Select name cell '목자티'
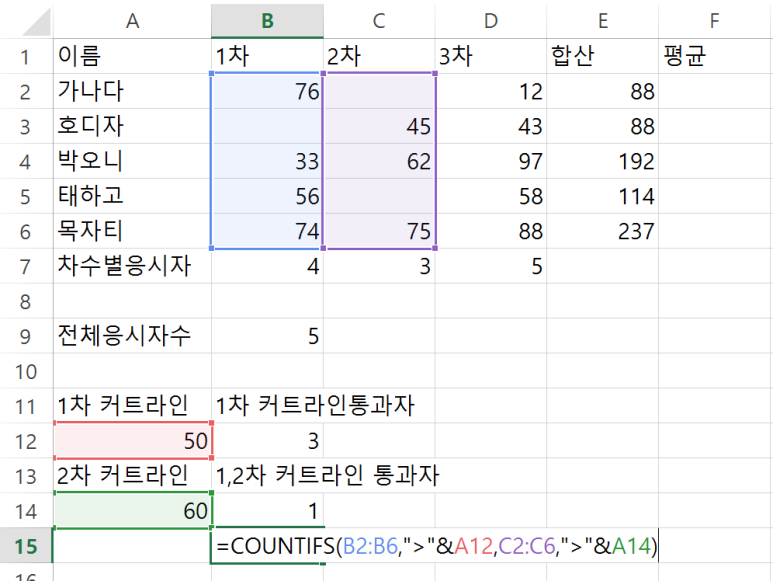The height and width of the screenshot is (581, 773). tap(132, 232)
